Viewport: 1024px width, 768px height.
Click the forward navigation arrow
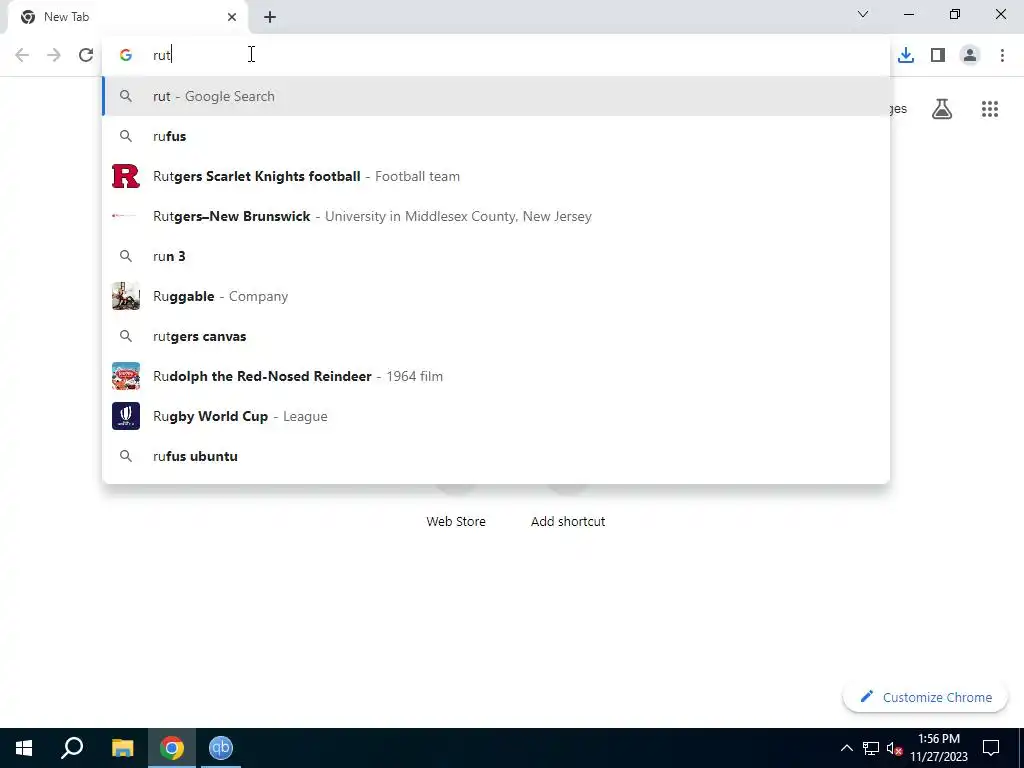coord(54,55)
